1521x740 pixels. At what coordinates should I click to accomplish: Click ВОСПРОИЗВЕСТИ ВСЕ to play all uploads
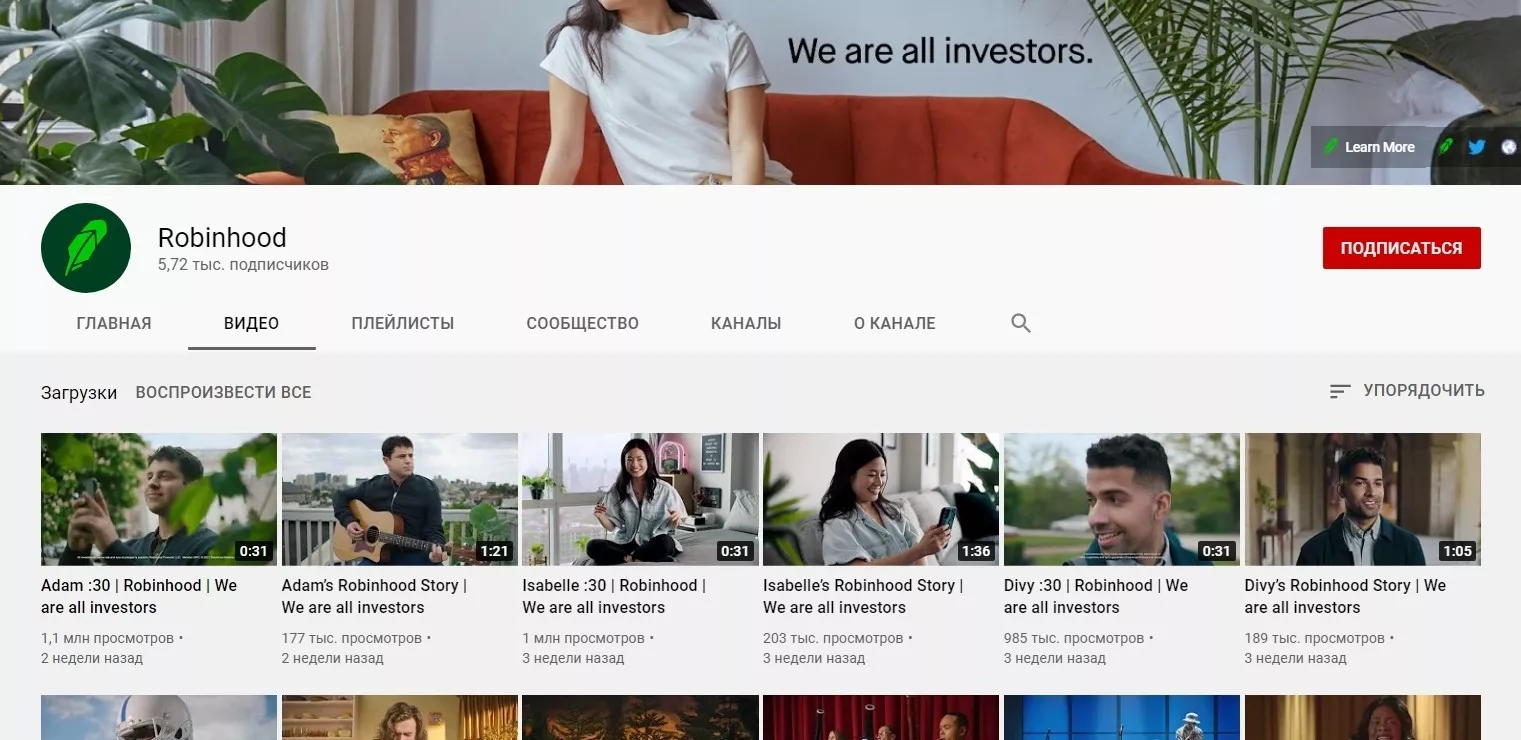click(x=224, y=392)
